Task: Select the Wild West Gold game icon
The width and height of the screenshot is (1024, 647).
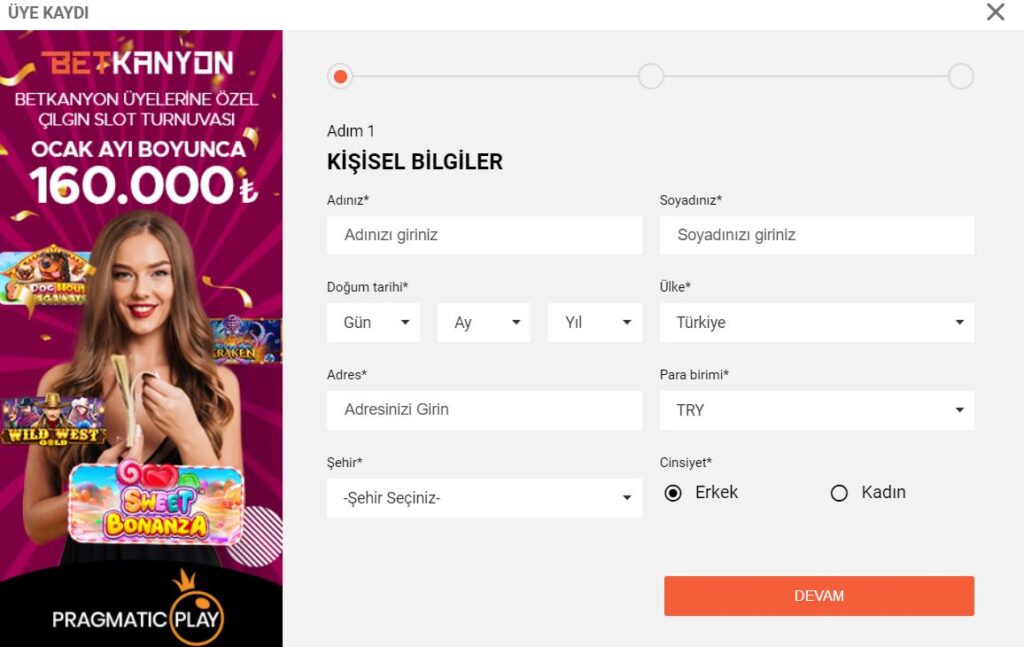Action: (x=53, y=421)
